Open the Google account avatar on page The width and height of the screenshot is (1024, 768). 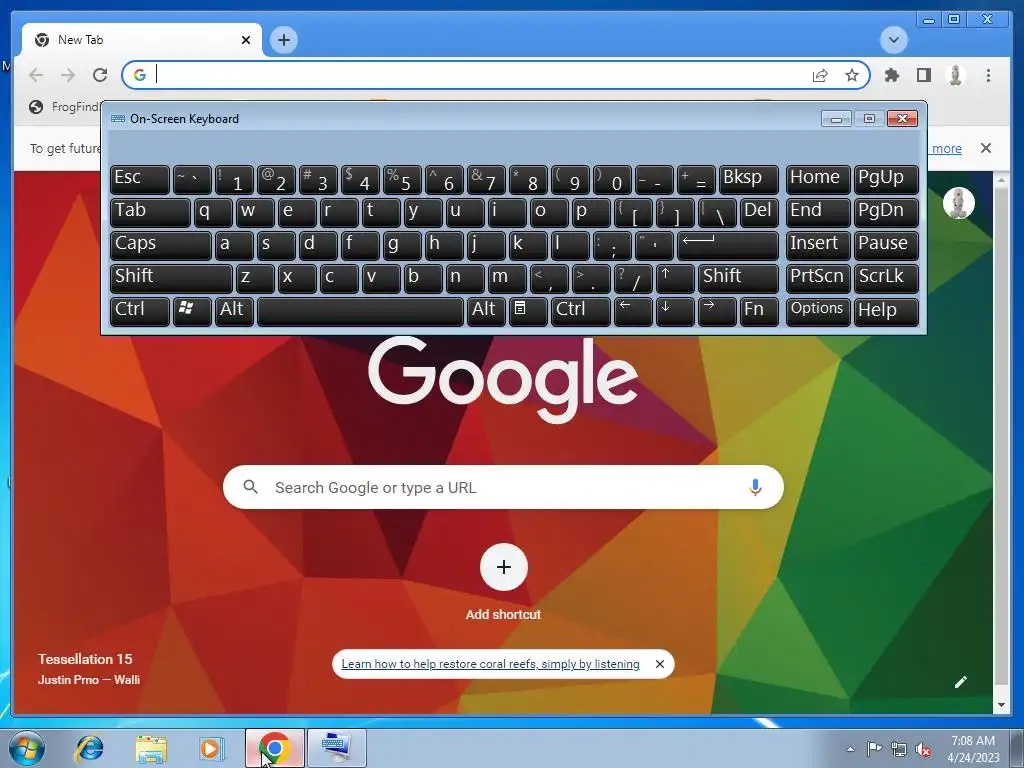coord(959,202)
